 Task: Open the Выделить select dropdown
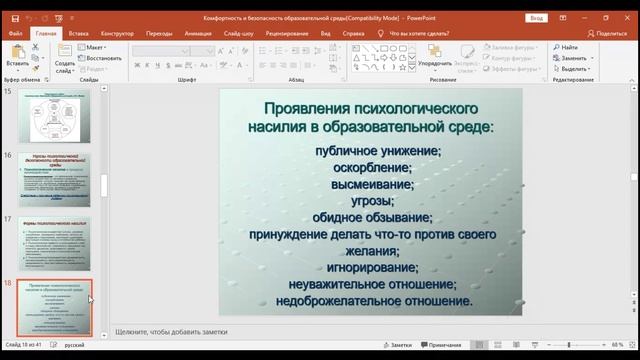pyautogui.click(x=572, y=69)
